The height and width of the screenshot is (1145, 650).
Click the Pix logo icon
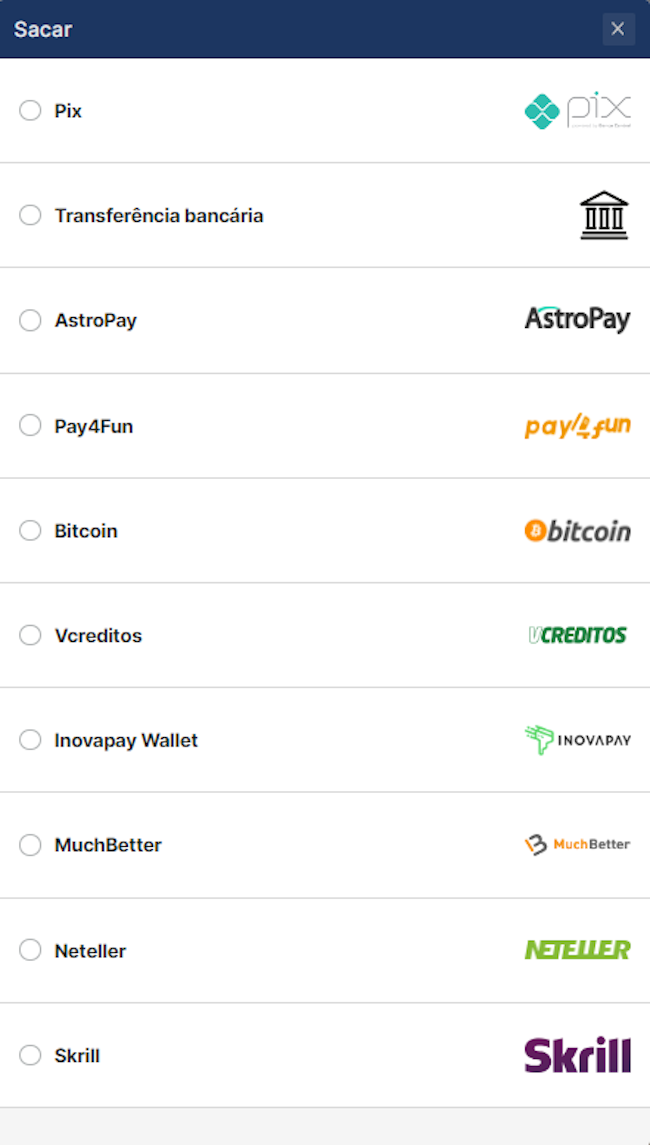pos(578,111)
